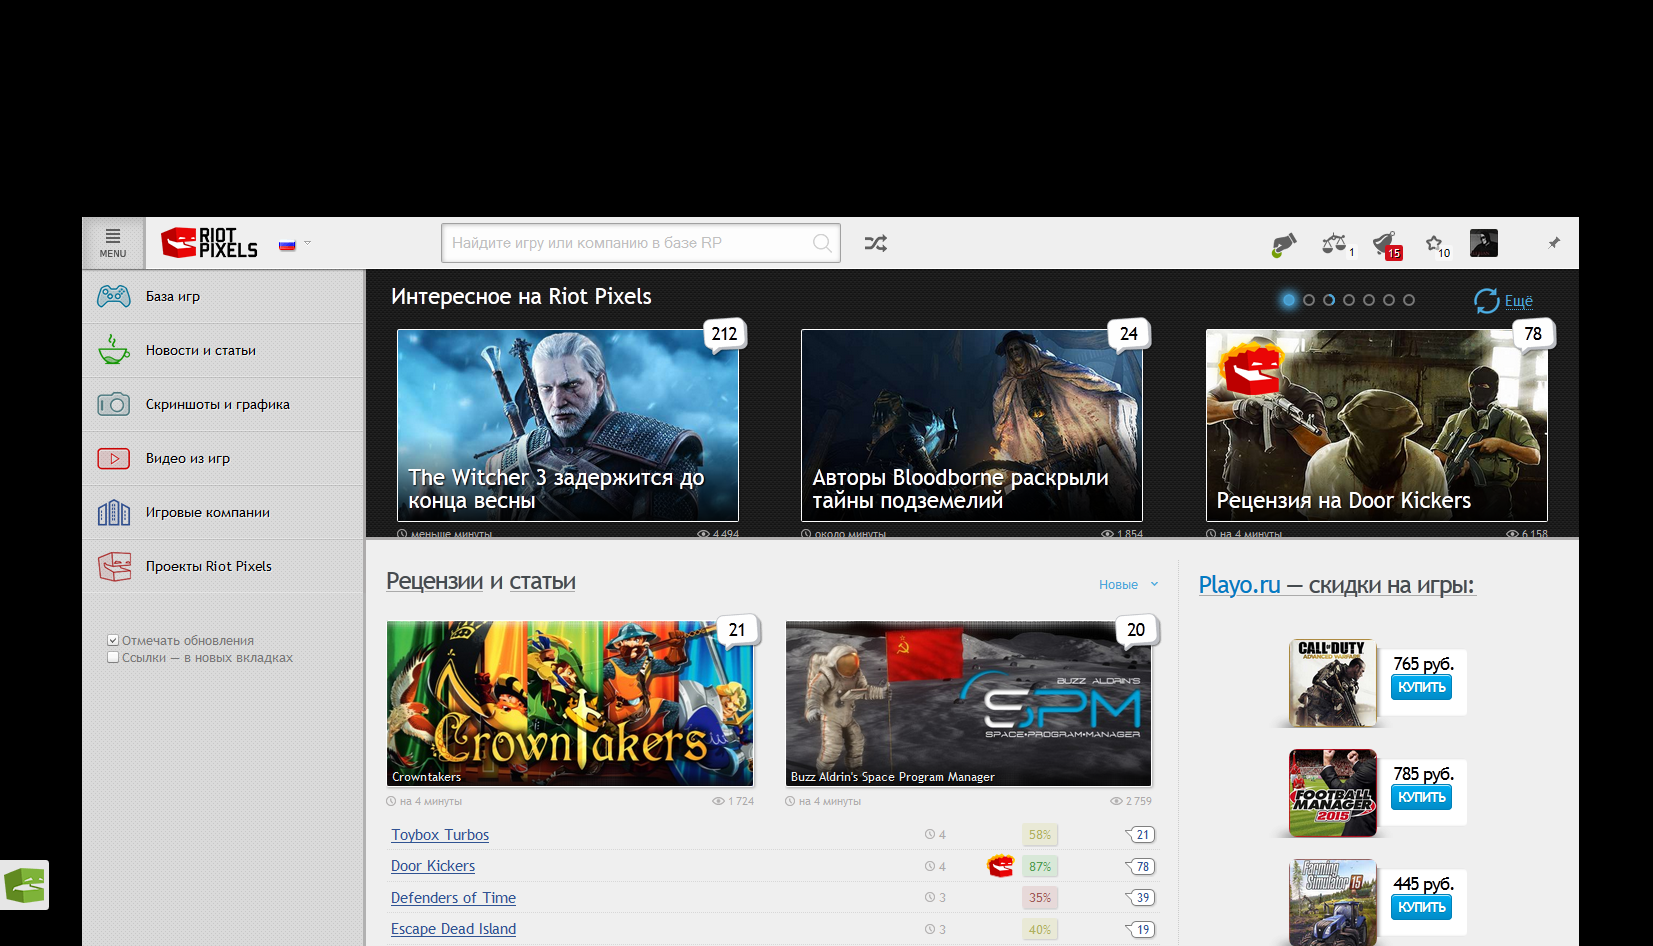
Task: Open the Bloodborne dungeons news card
Action: click(972, 425)
